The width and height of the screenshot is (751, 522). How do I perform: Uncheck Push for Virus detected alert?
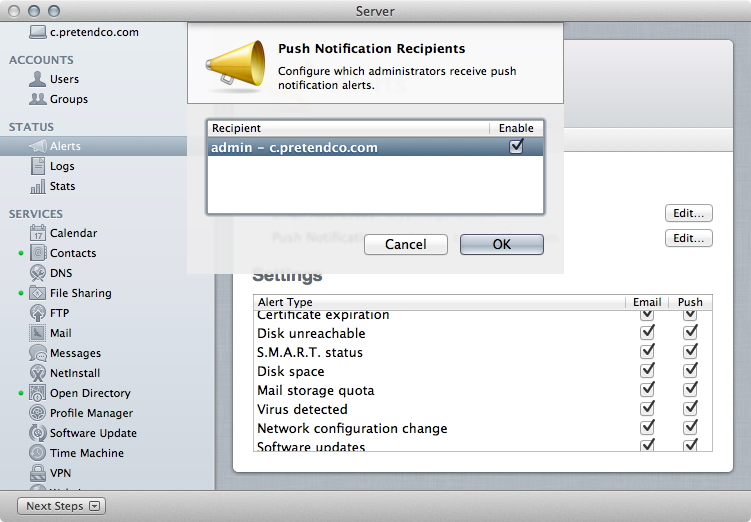[x=690, y=409]
